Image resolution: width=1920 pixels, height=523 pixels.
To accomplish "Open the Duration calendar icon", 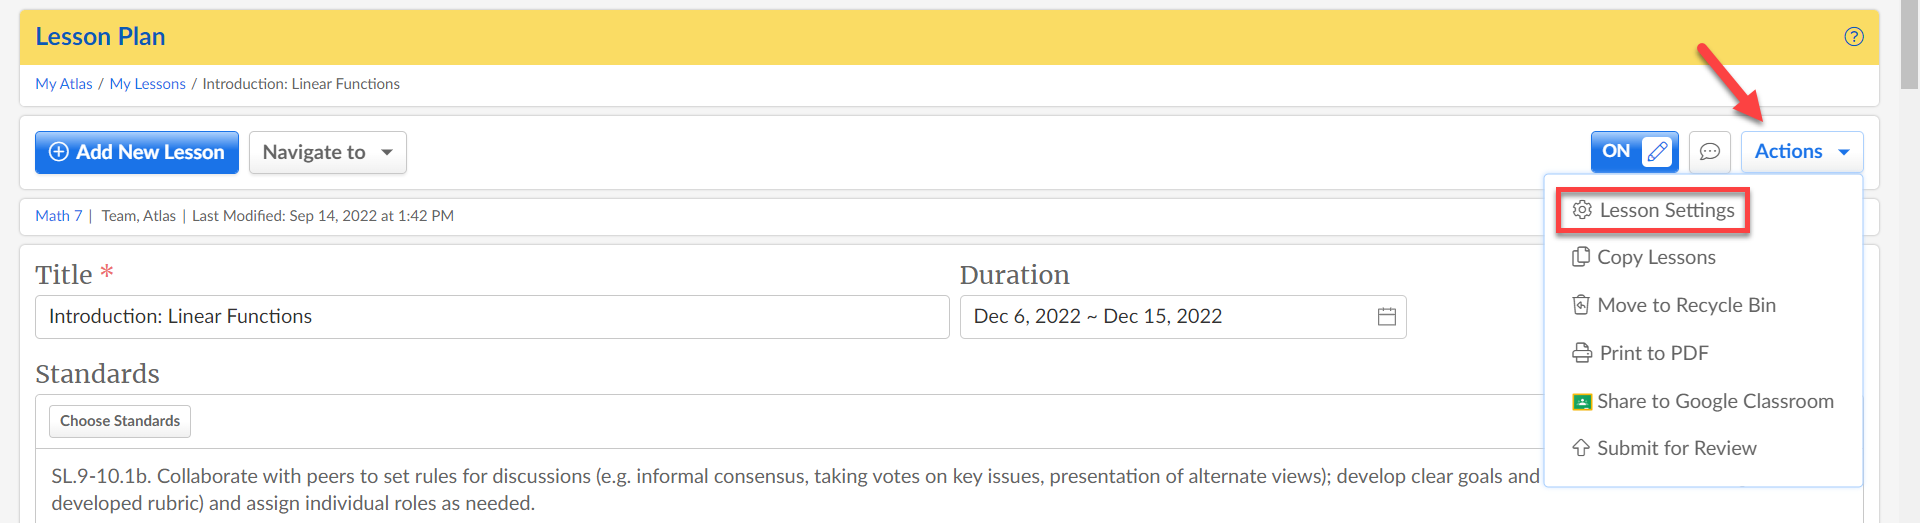I will [1386, 317].
